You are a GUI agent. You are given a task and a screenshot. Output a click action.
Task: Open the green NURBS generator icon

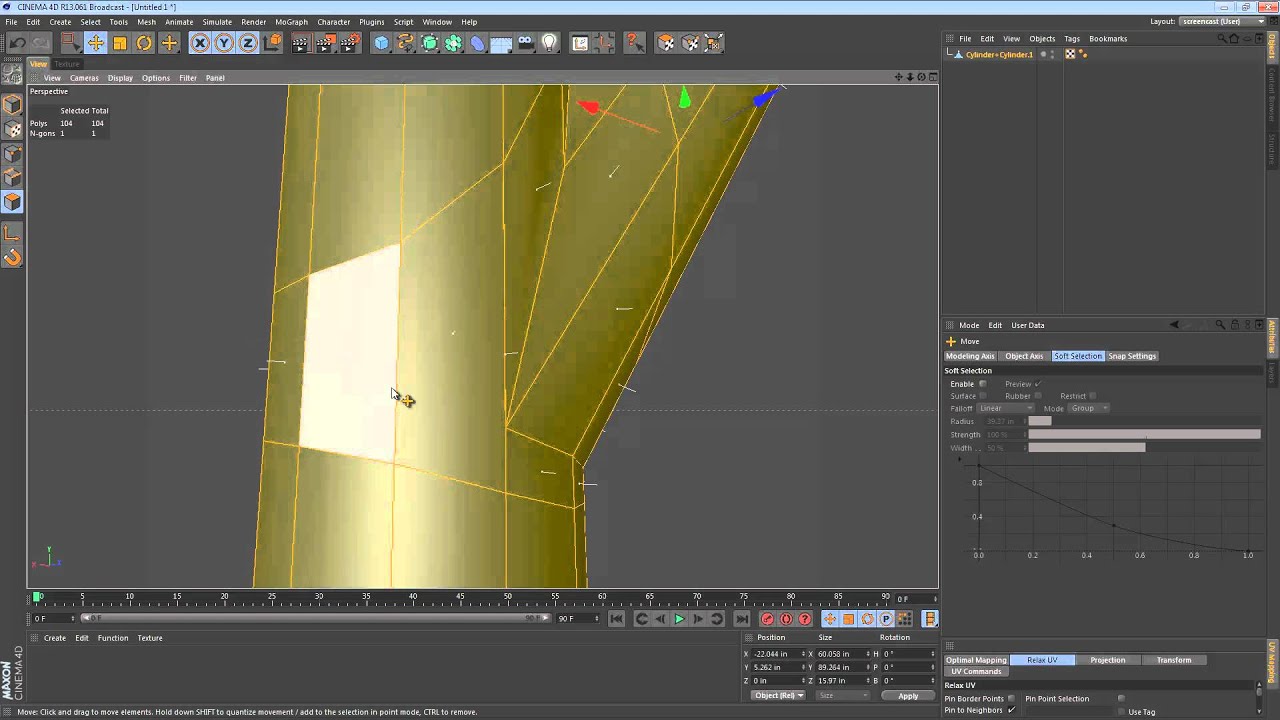pos(429,43)
